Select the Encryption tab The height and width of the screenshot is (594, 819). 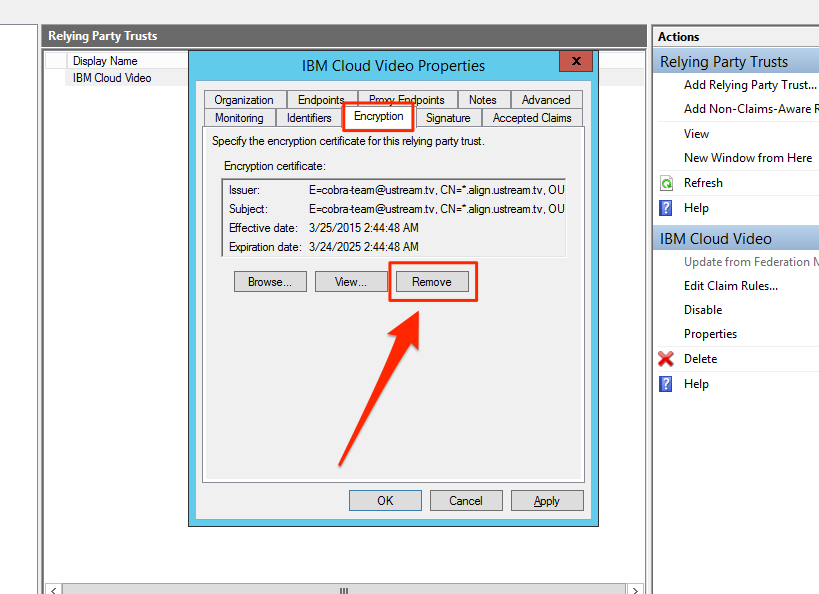click(379, 116)
